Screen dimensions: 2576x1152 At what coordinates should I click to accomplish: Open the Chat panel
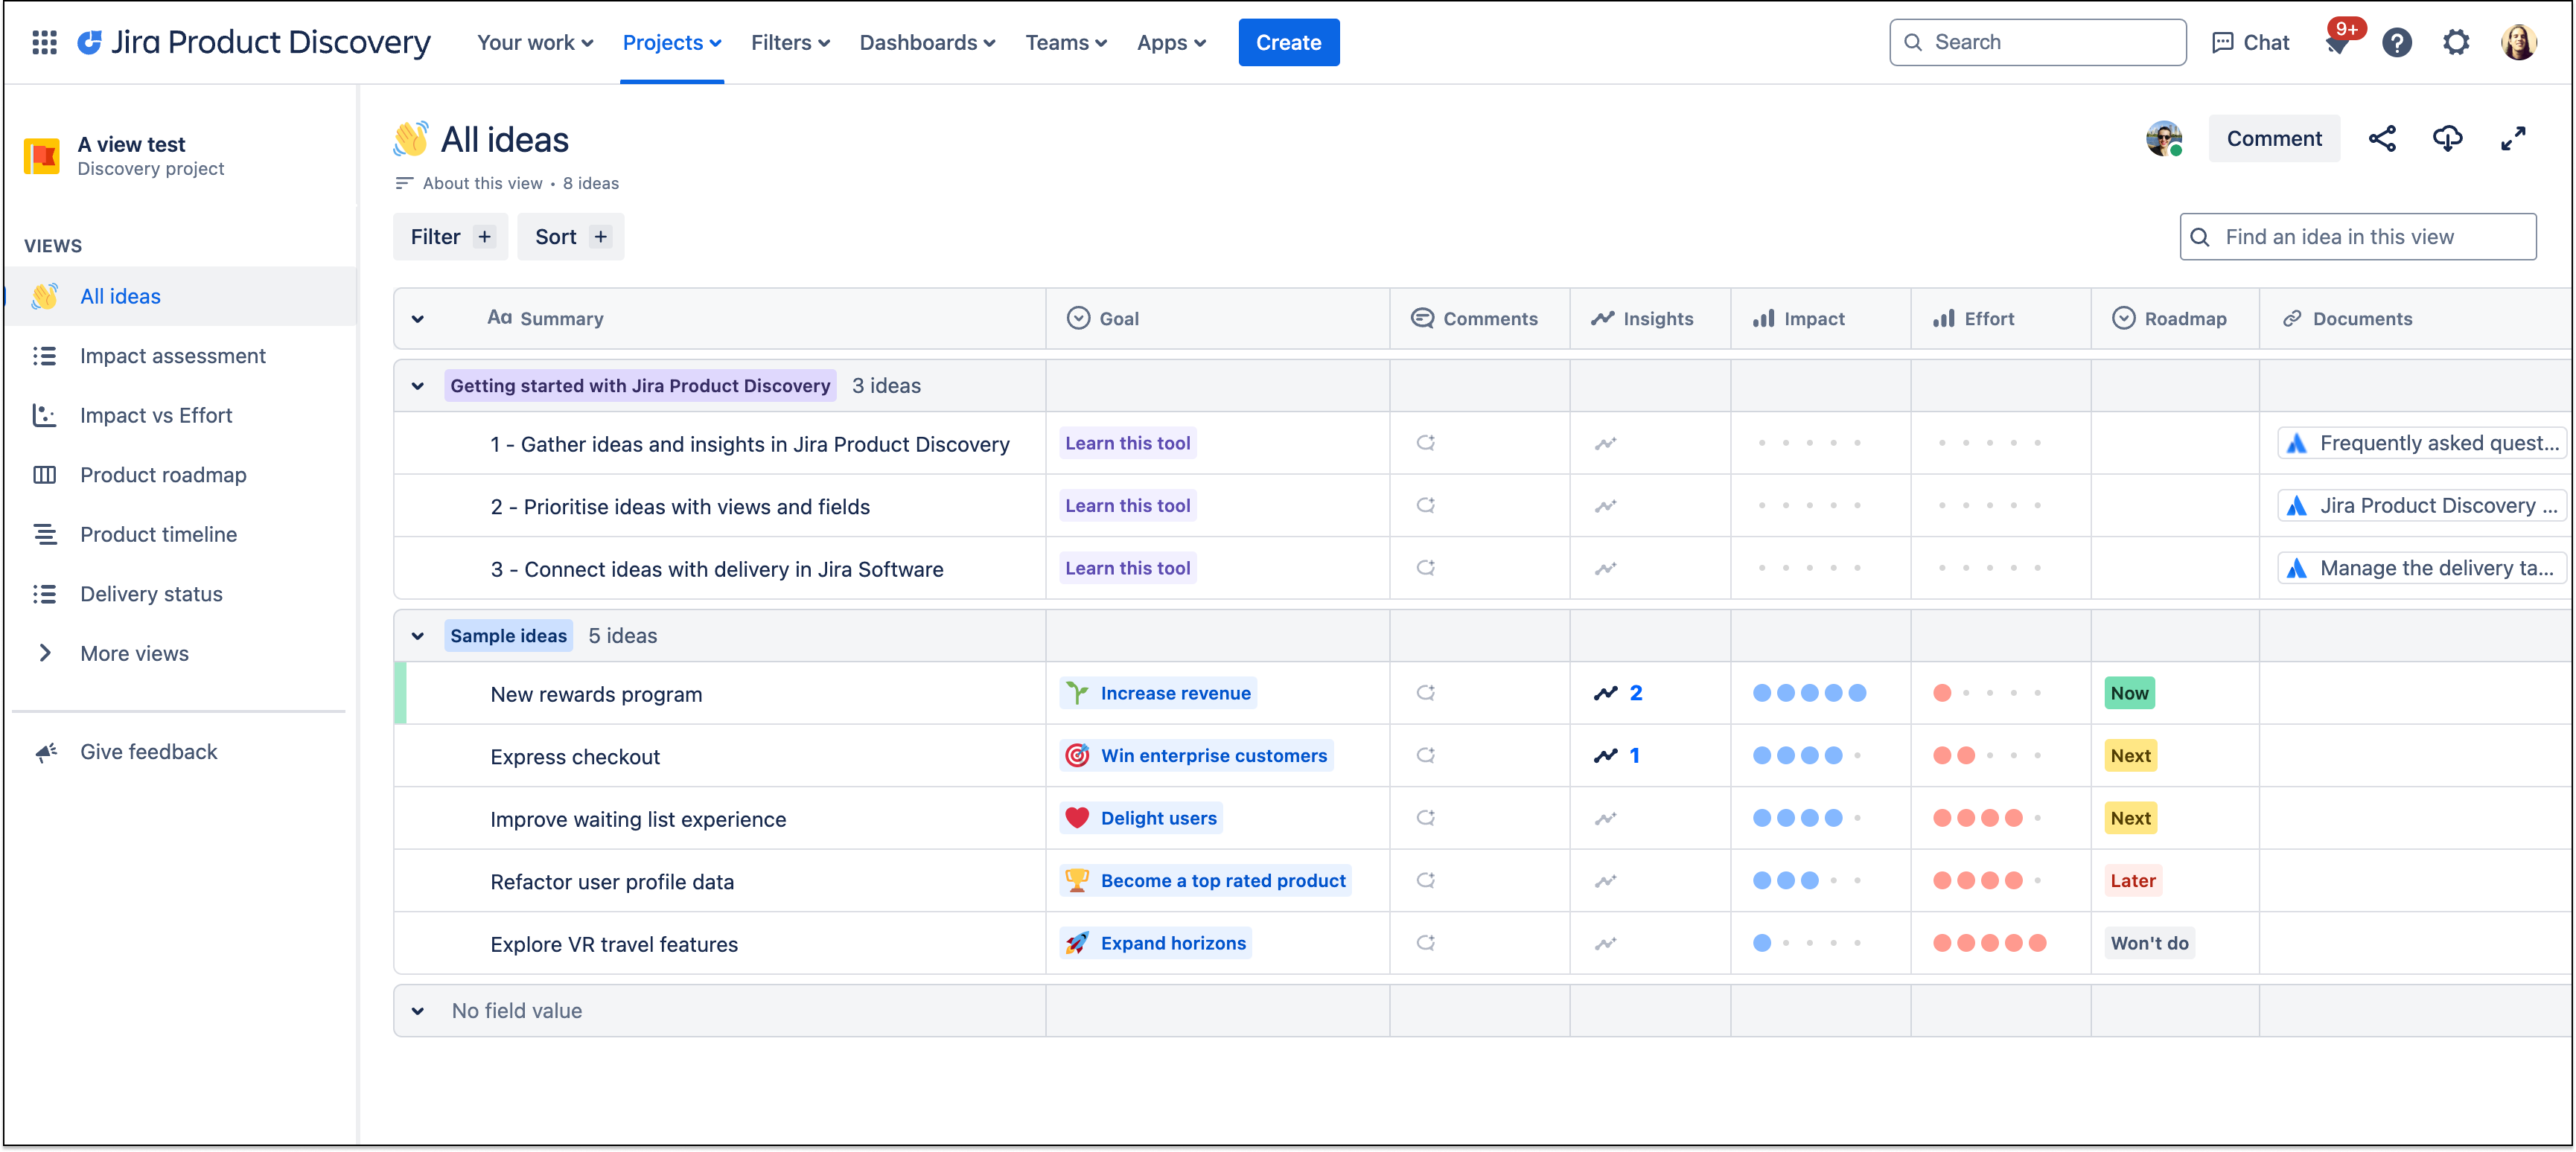click(x=2250, y=42)
